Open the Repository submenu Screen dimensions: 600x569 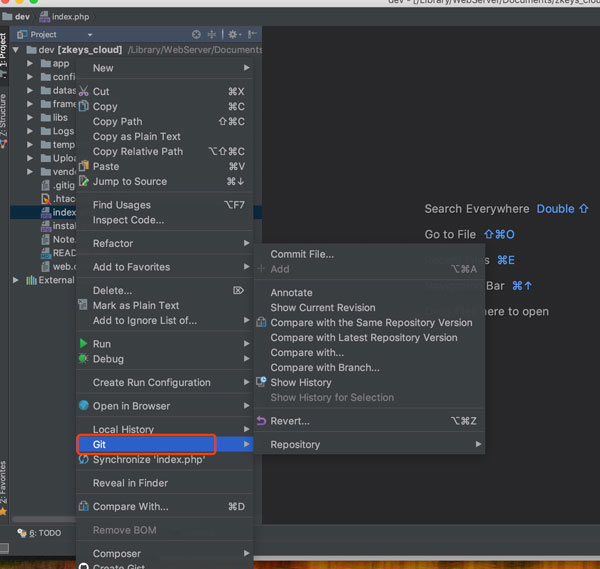[369, 444]
